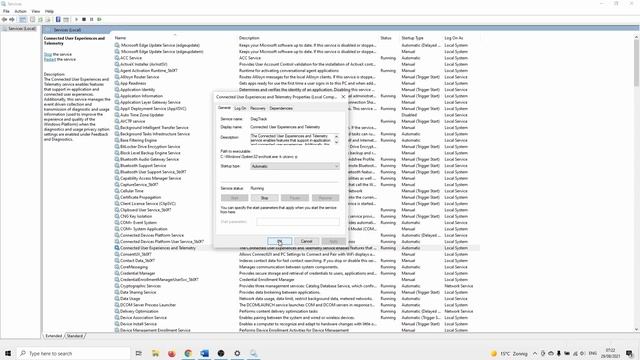
Task: Select Services (Local) in console tree
Action: (x=21, y=29)
